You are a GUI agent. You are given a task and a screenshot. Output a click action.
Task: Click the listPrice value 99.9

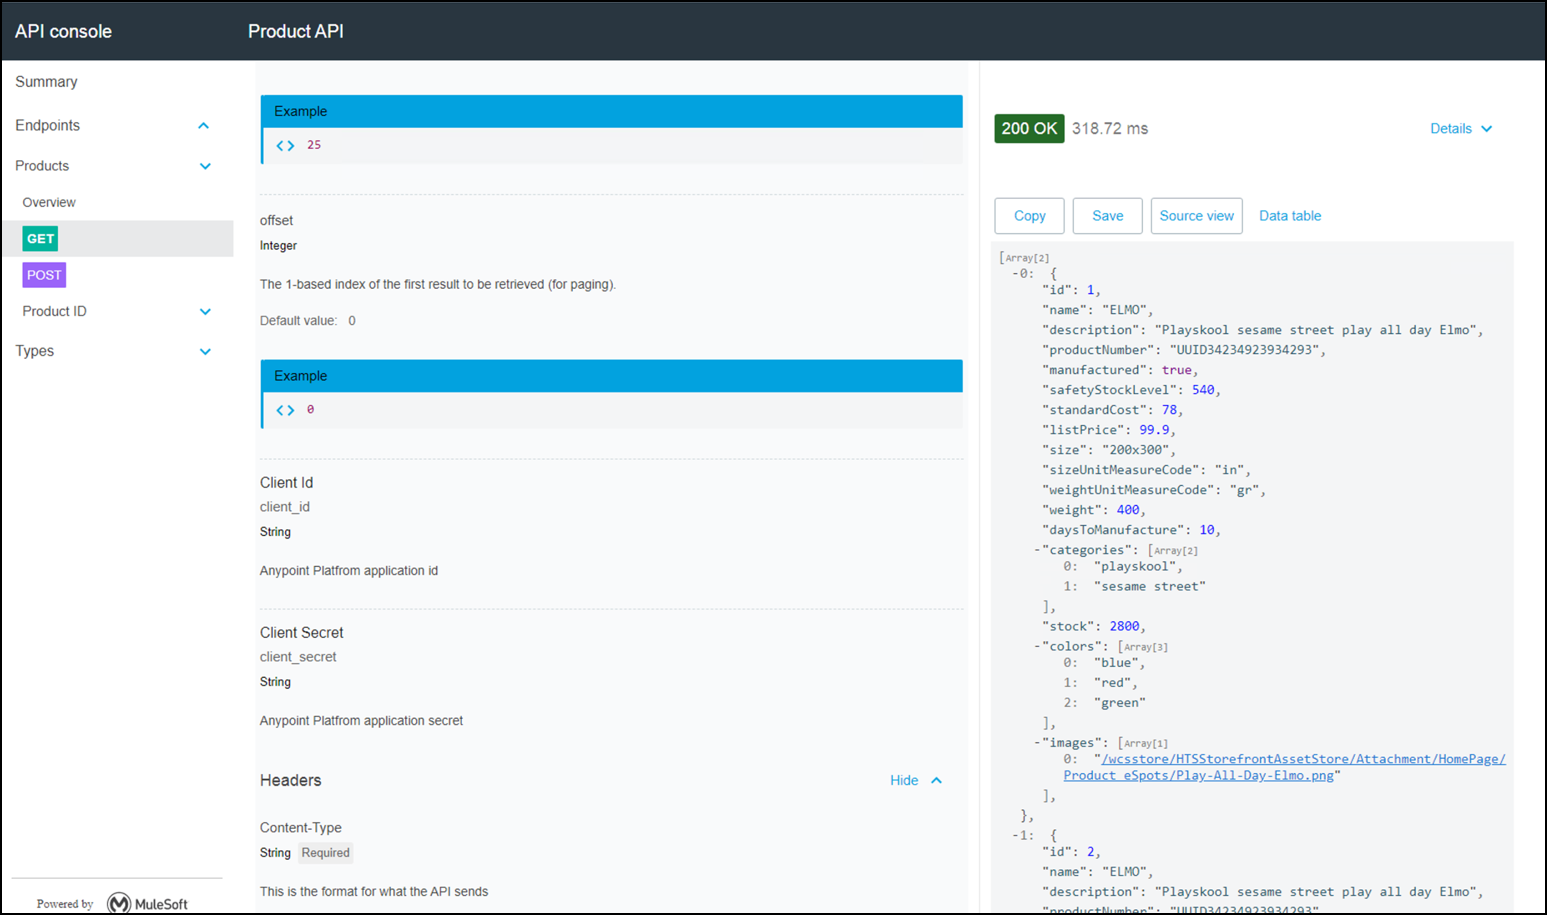1154,430
